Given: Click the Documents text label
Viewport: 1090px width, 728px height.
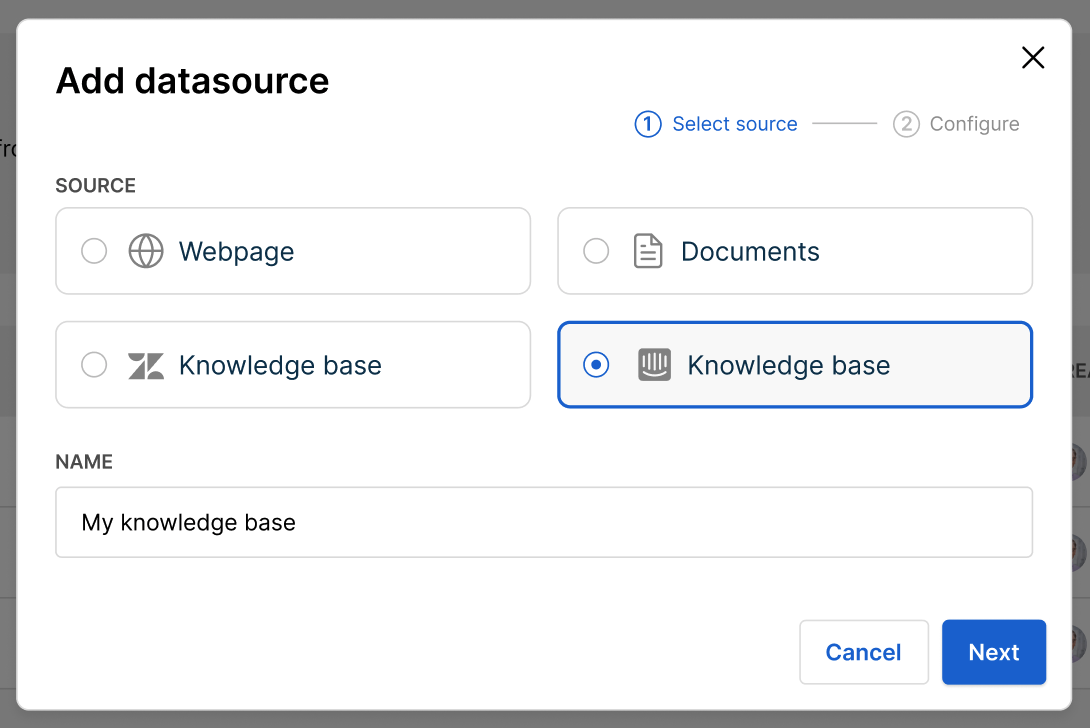Looking at the screenshot, I should 750,251.
